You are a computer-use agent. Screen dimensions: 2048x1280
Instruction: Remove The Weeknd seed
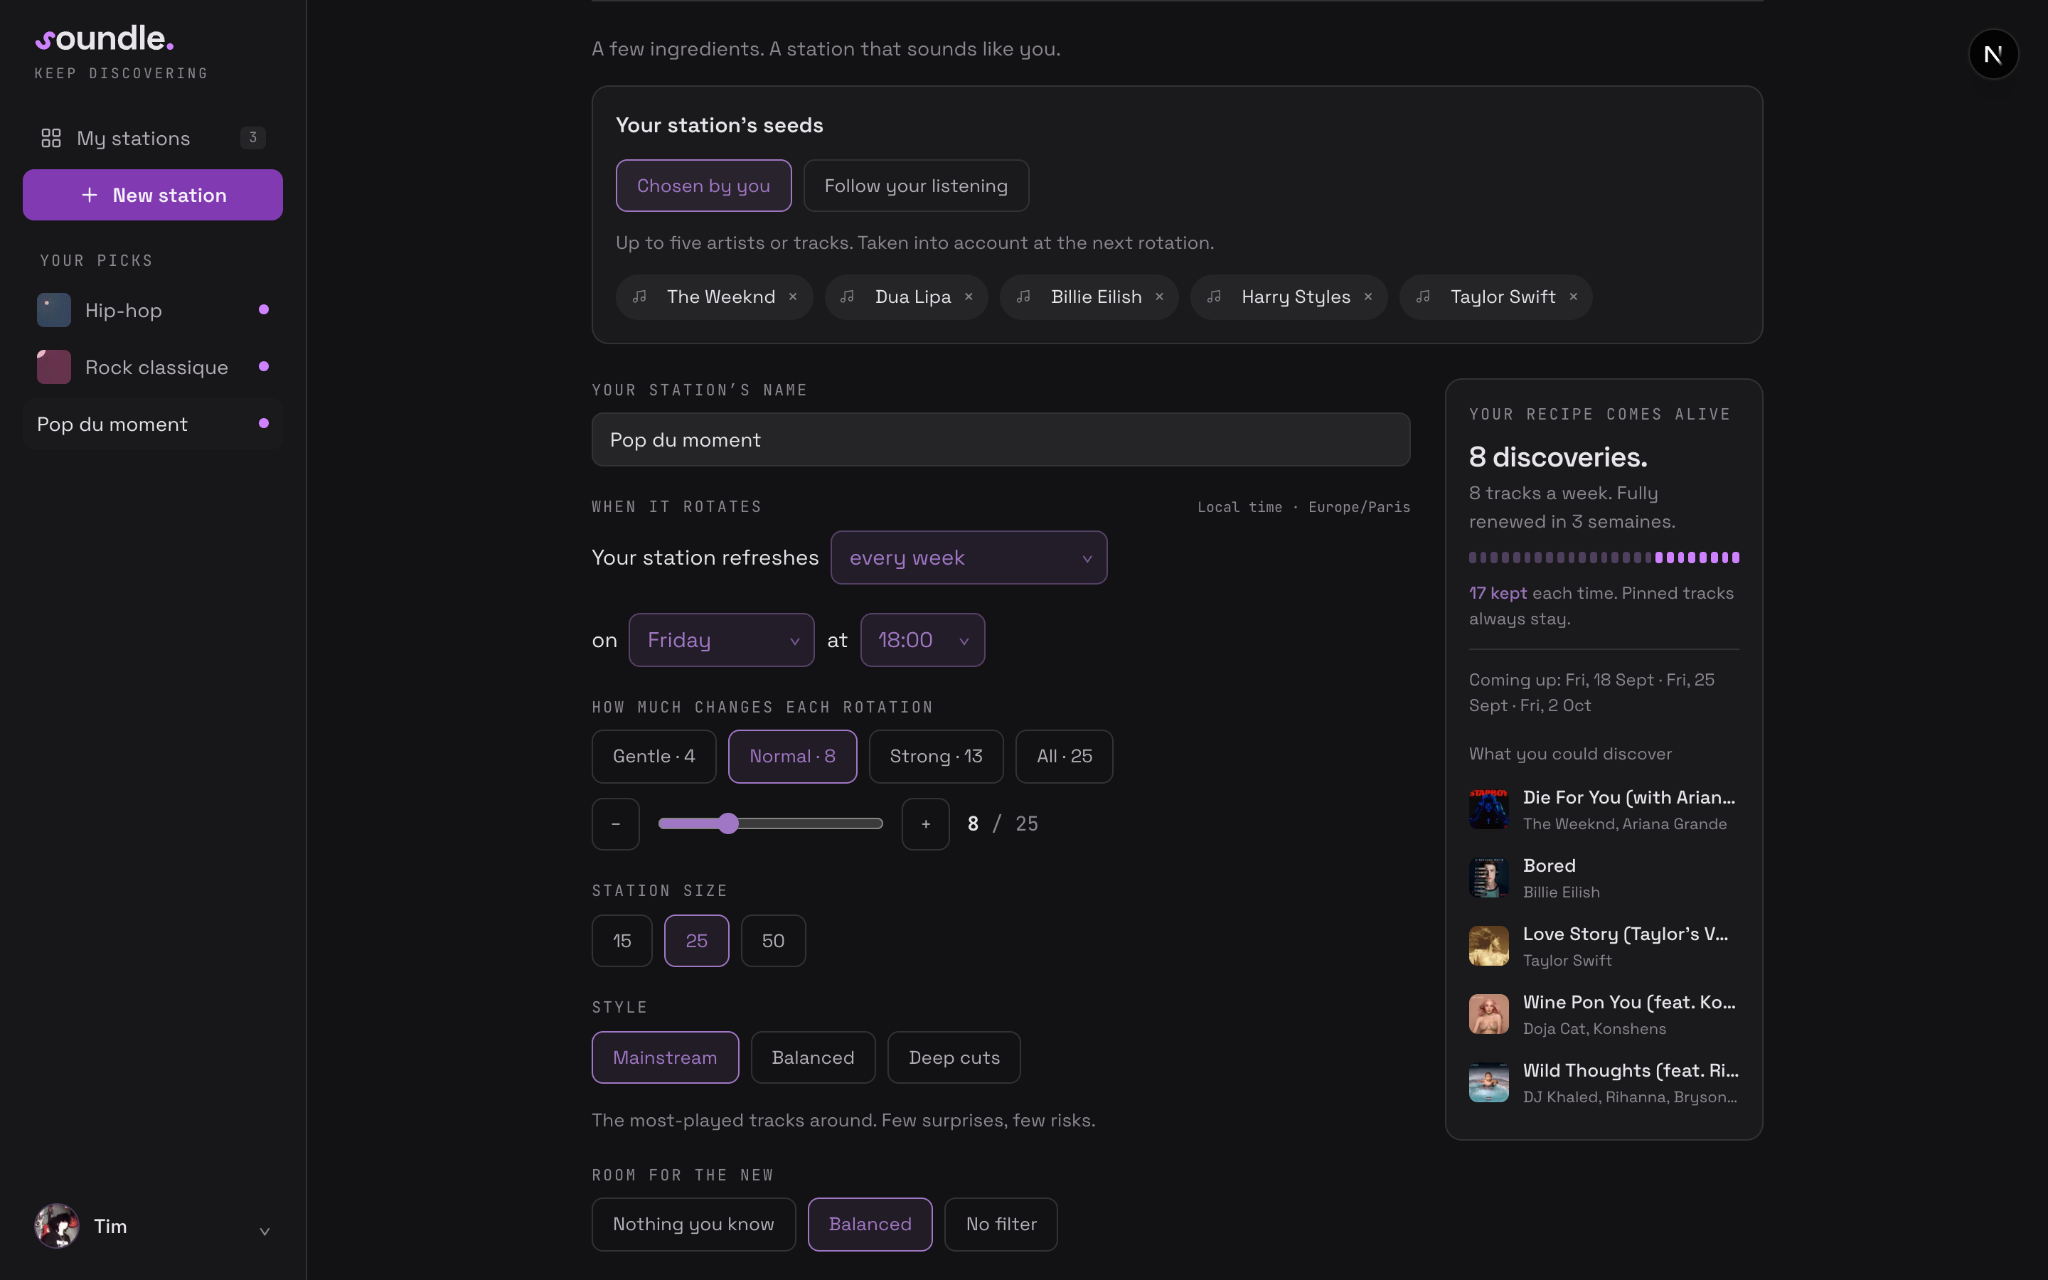(793, 297)
